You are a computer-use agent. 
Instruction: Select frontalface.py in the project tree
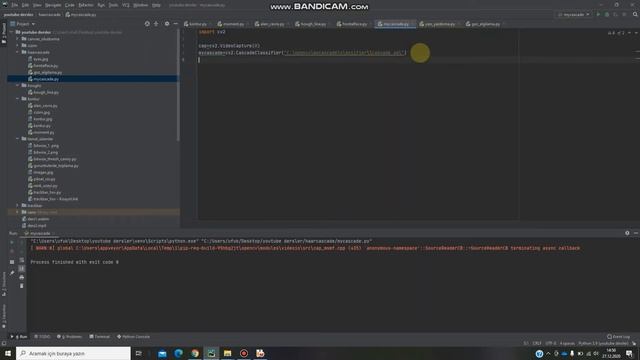pyautogui.click(x=43, y=66)
